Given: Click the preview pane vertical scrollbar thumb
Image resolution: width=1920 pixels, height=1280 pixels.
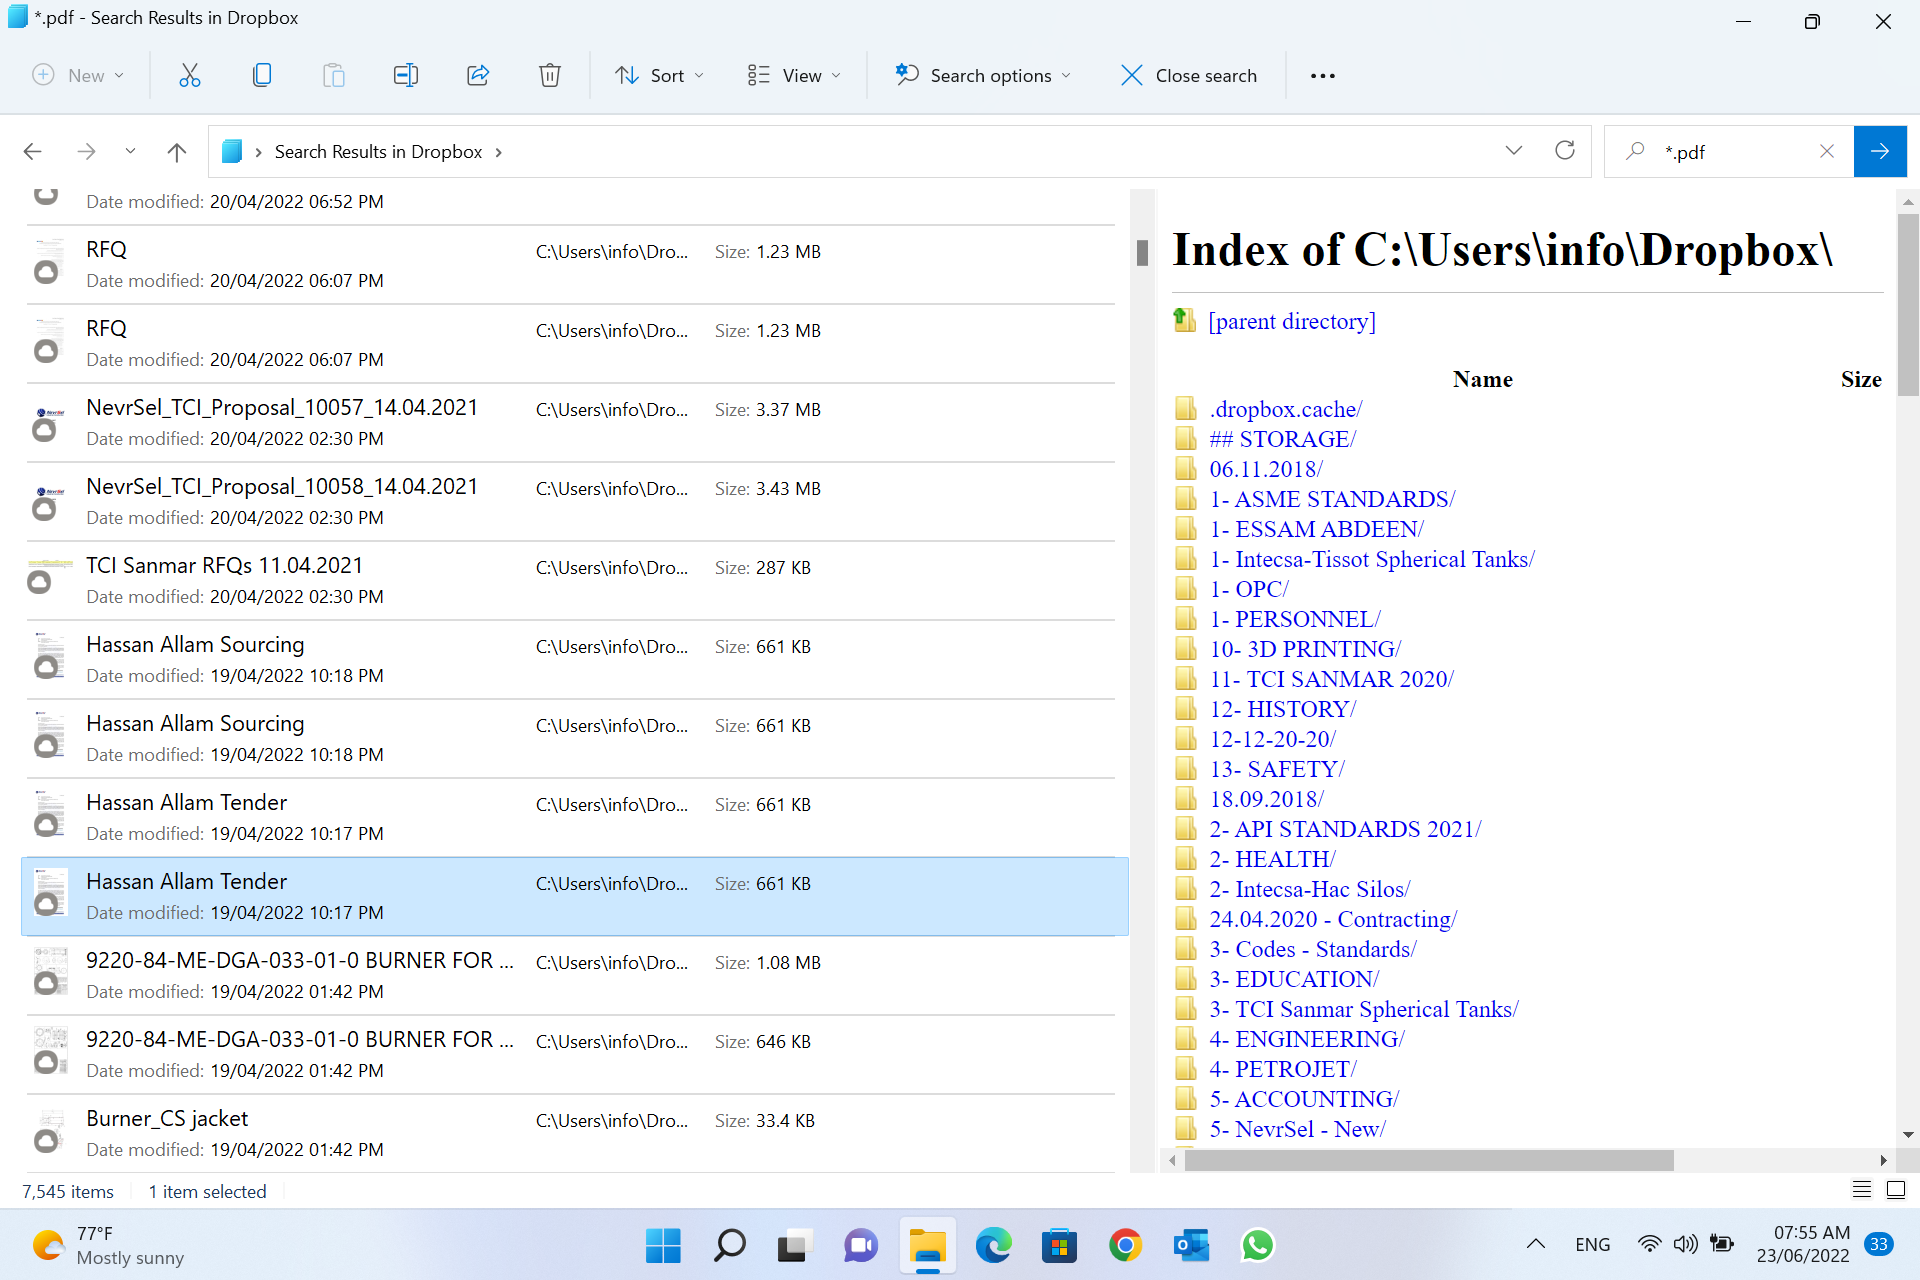Looking at the screenshot, I should pyautogui.click(x=1908, y=305).
